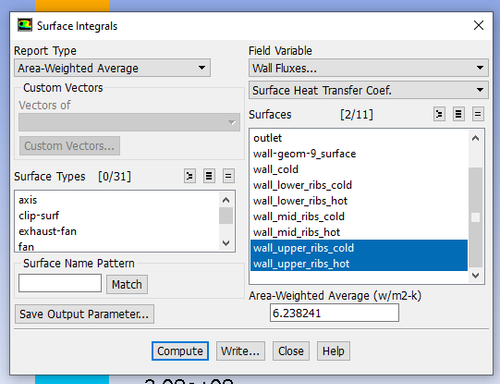500x384 pixels.
Task: Click the Write... button
Action: [240, 351]
